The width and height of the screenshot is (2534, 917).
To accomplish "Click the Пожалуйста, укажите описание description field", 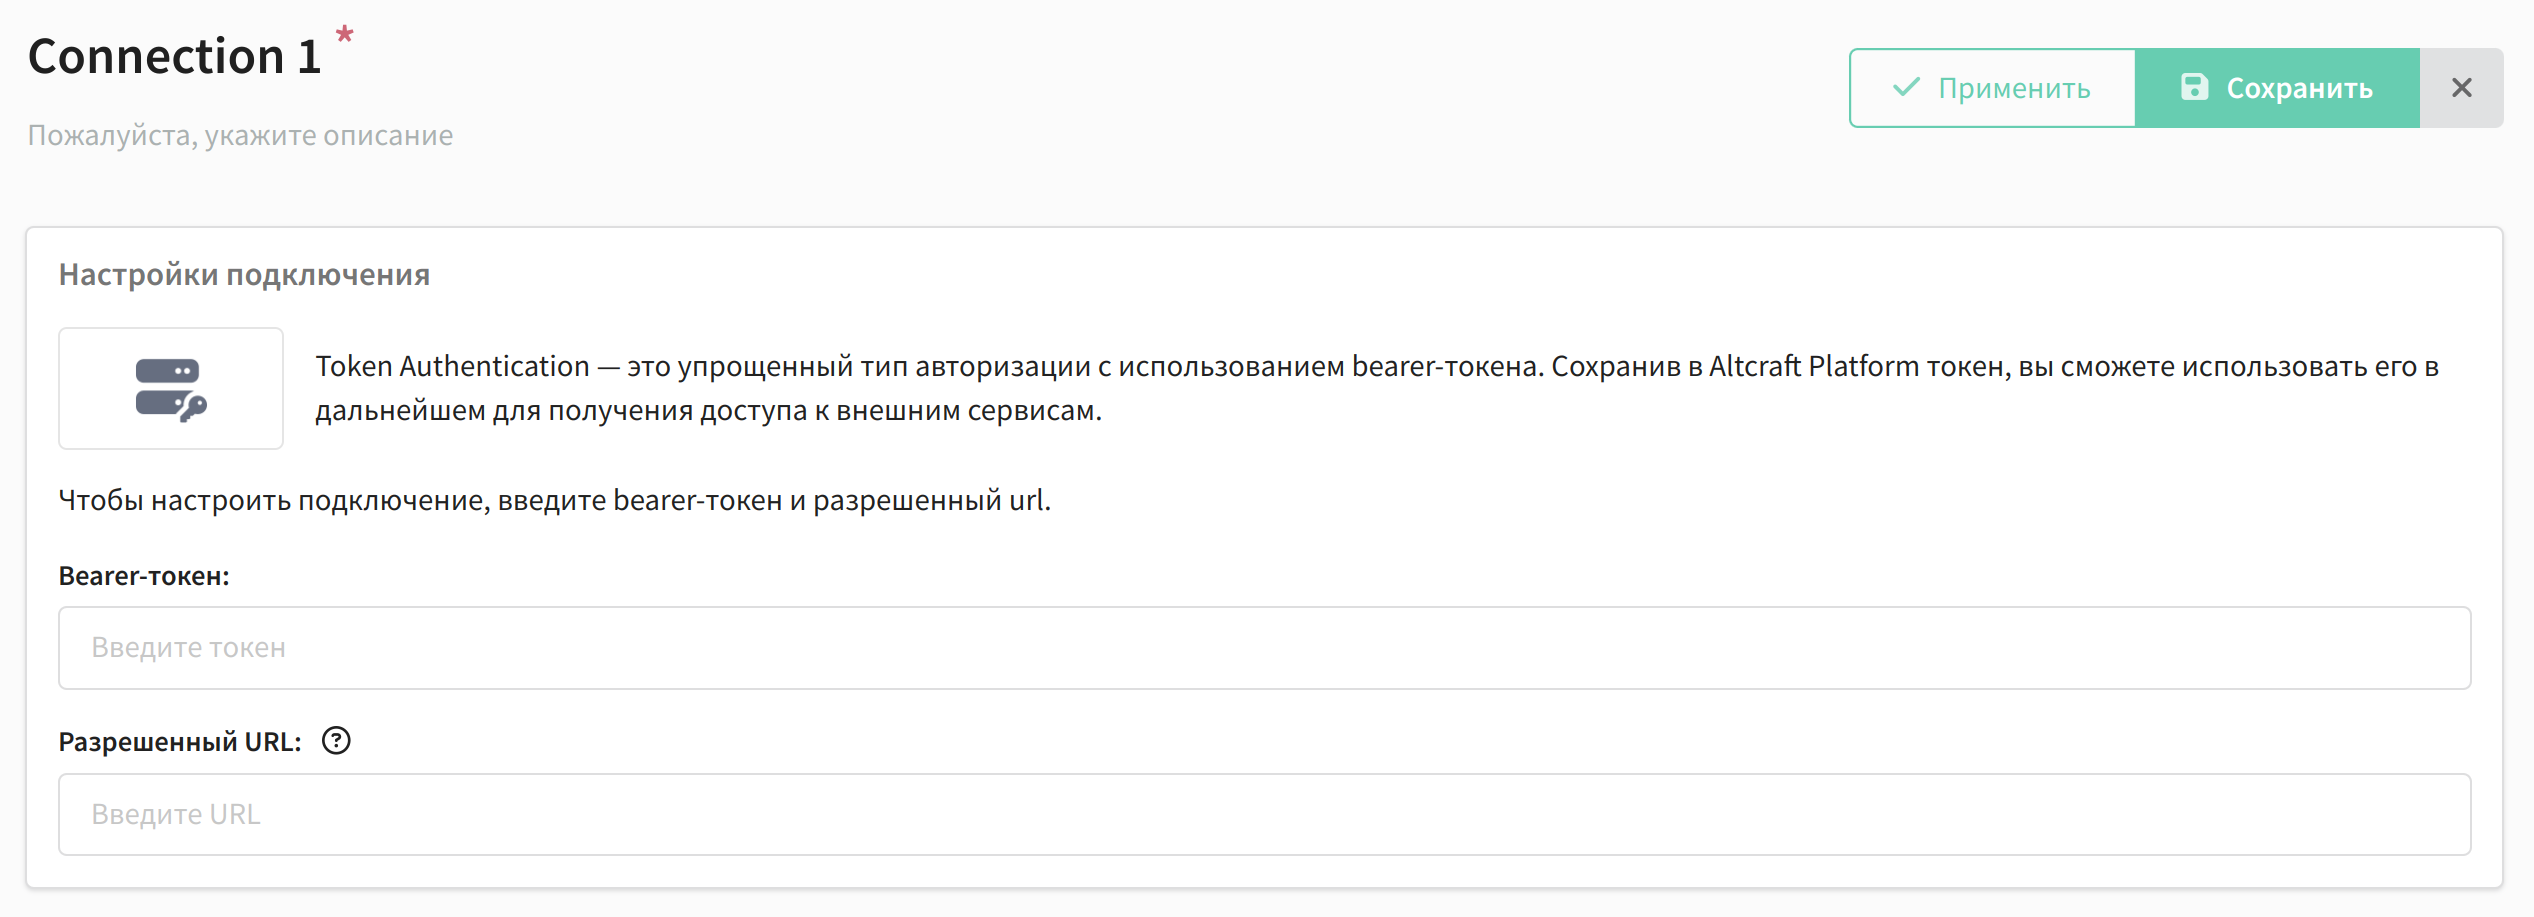I will (240, 135).
